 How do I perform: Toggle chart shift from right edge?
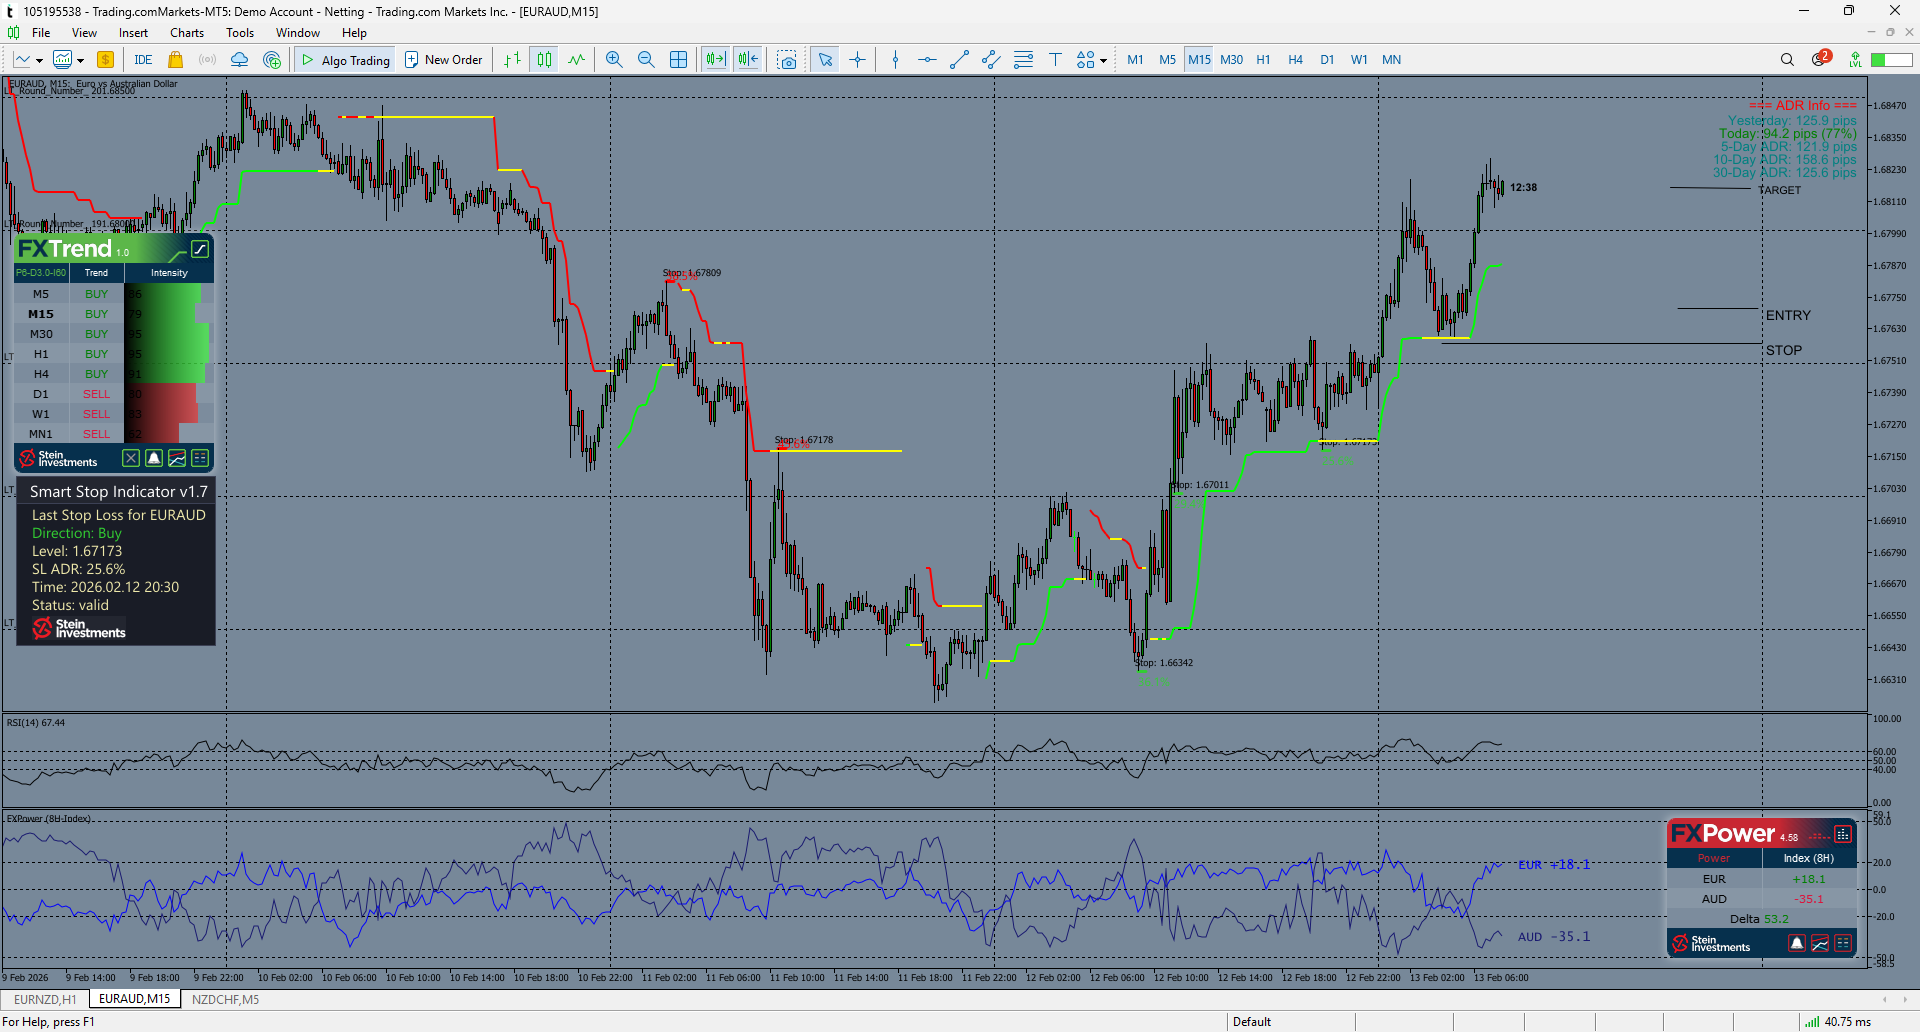coord(748,60)
